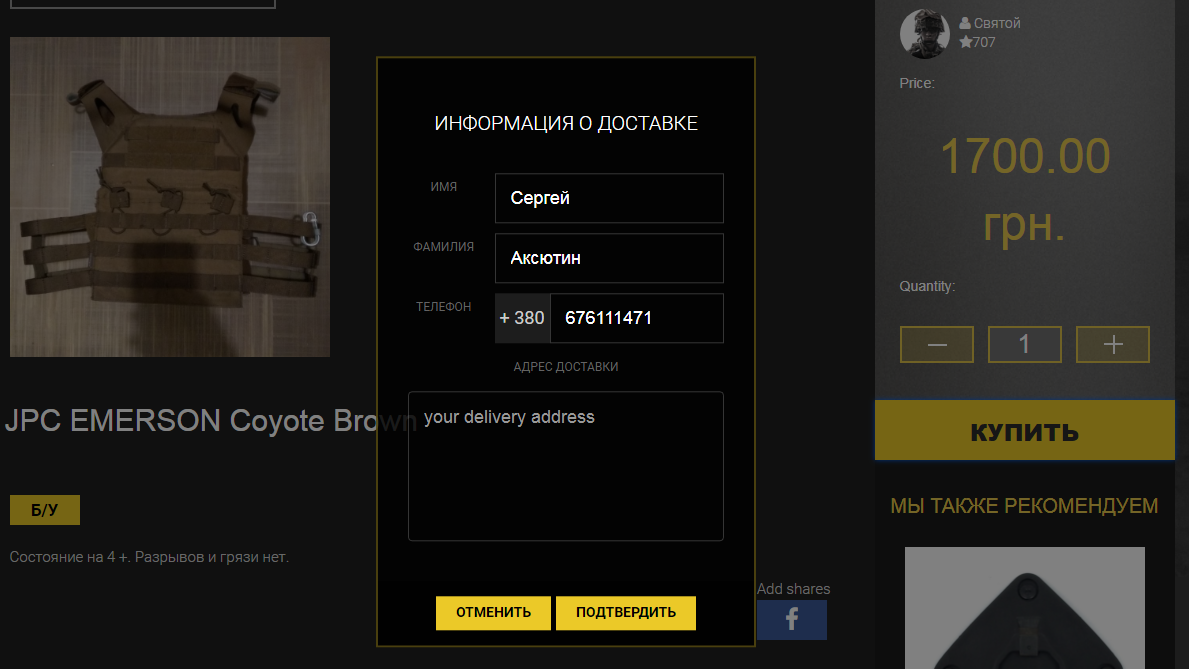Click the ИМЯ field containing Сергей

click(x=609, y=198)
